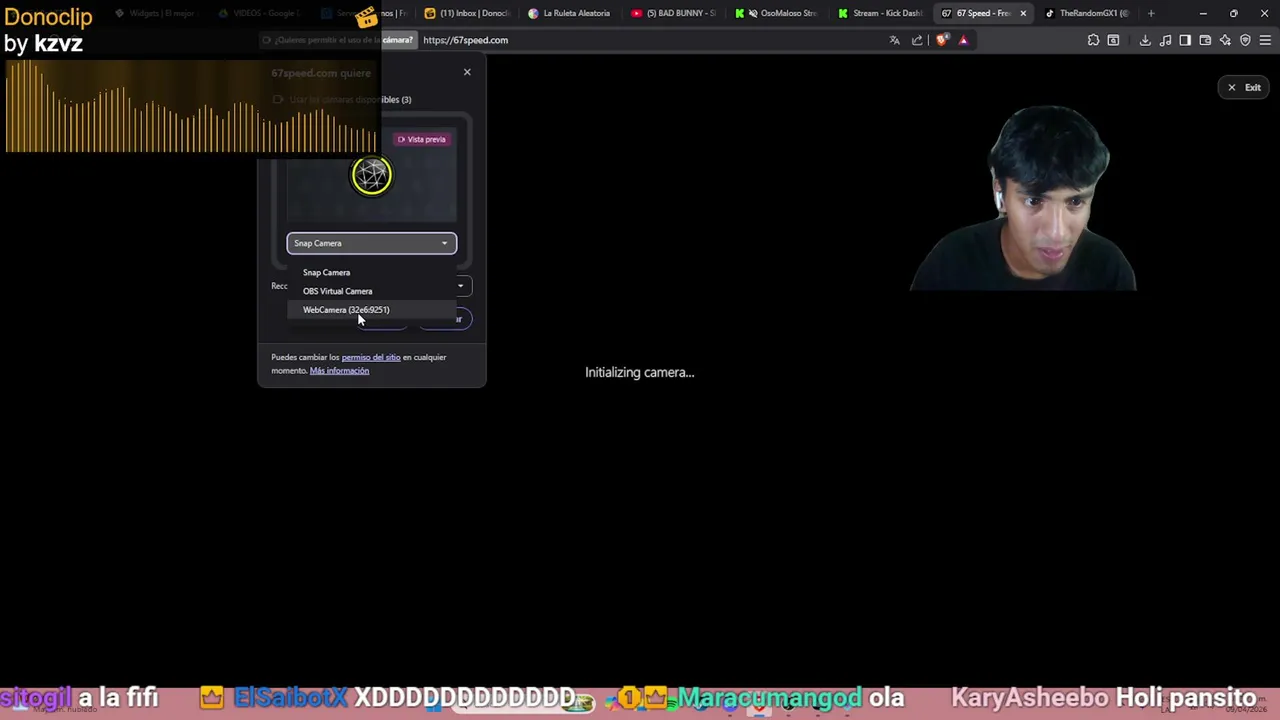1280x720 pixels.
Task: Open the browser hamburger menu
Action: pos(1265,40)
